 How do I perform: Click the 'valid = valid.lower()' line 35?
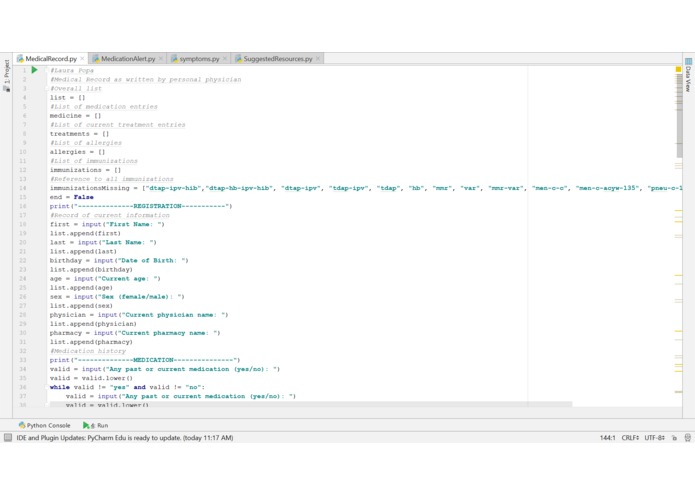click(x=91, y=378)
